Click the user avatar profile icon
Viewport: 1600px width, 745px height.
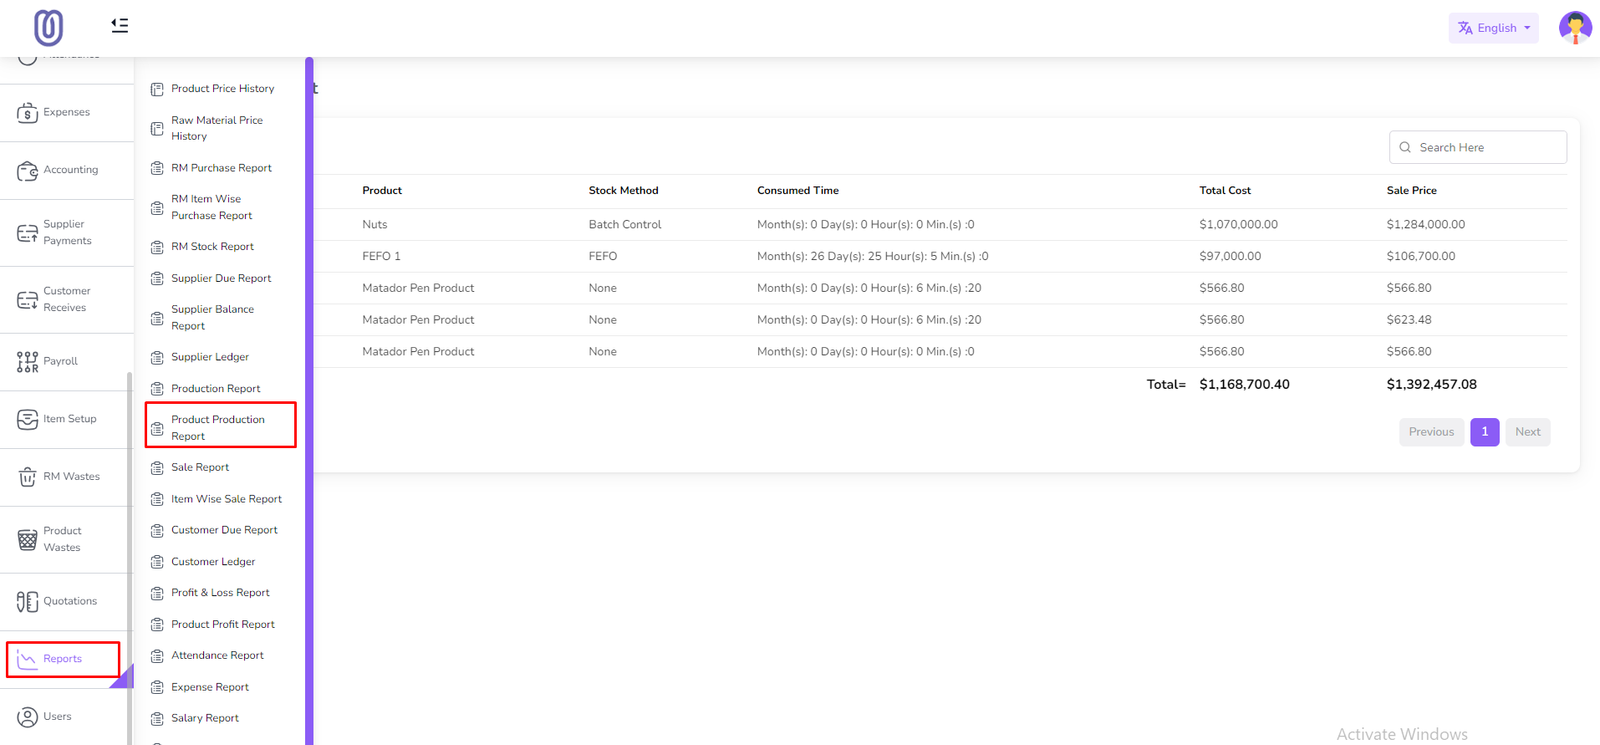1575,28
